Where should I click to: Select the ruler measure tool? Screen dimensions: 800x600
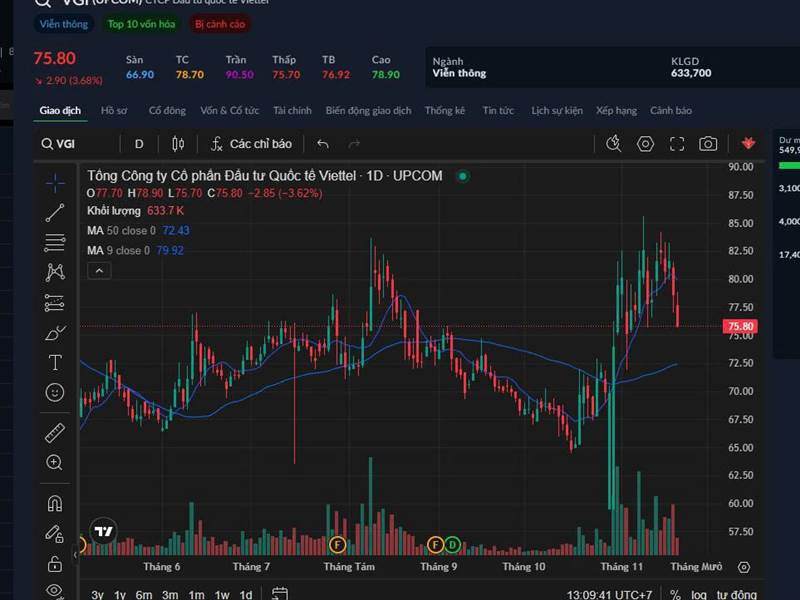pos(55,433)
